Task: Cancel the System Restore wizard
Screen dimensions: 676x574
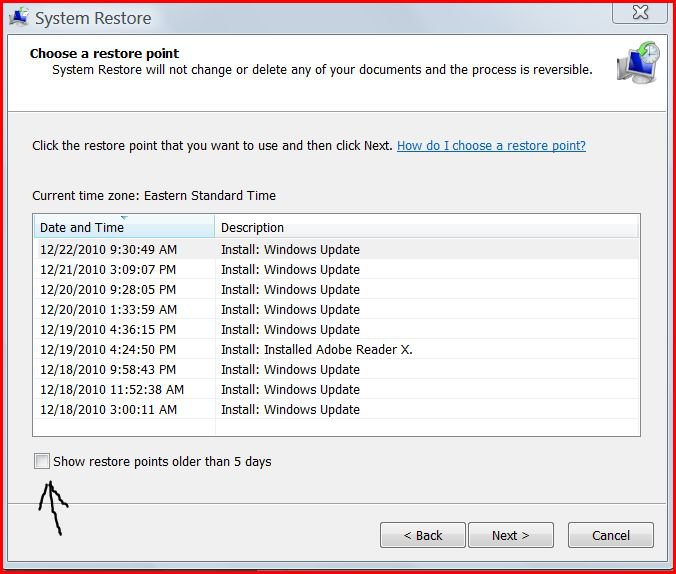Action: [611, 535]
